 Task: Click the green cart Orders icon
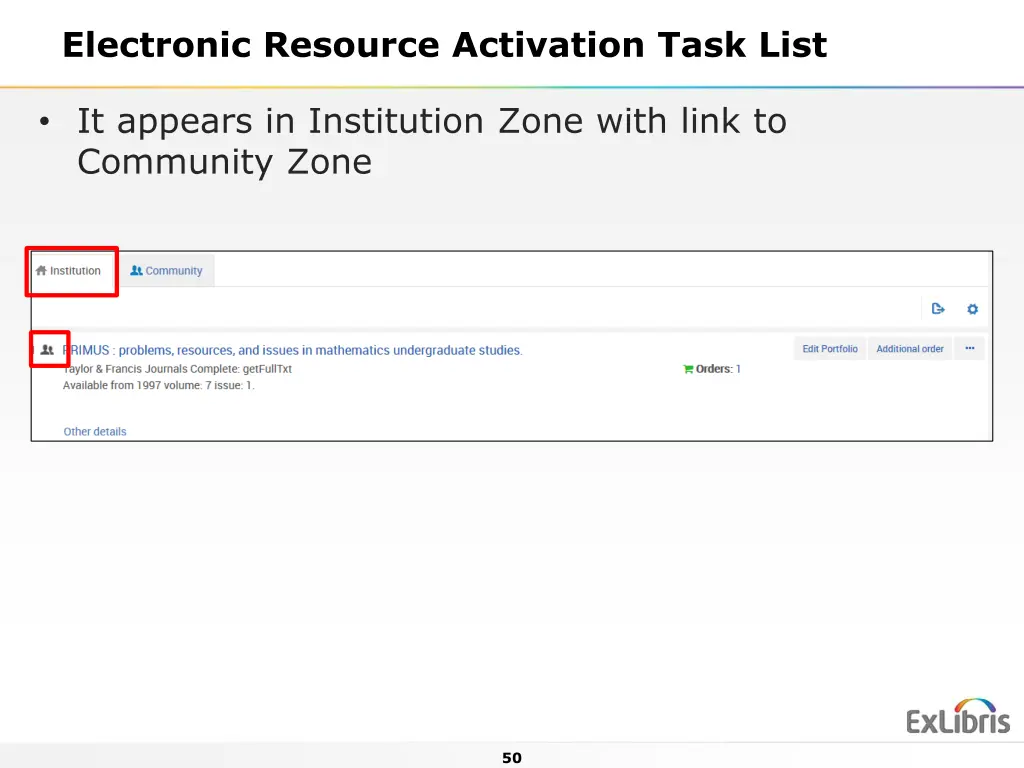coord(688,369)
